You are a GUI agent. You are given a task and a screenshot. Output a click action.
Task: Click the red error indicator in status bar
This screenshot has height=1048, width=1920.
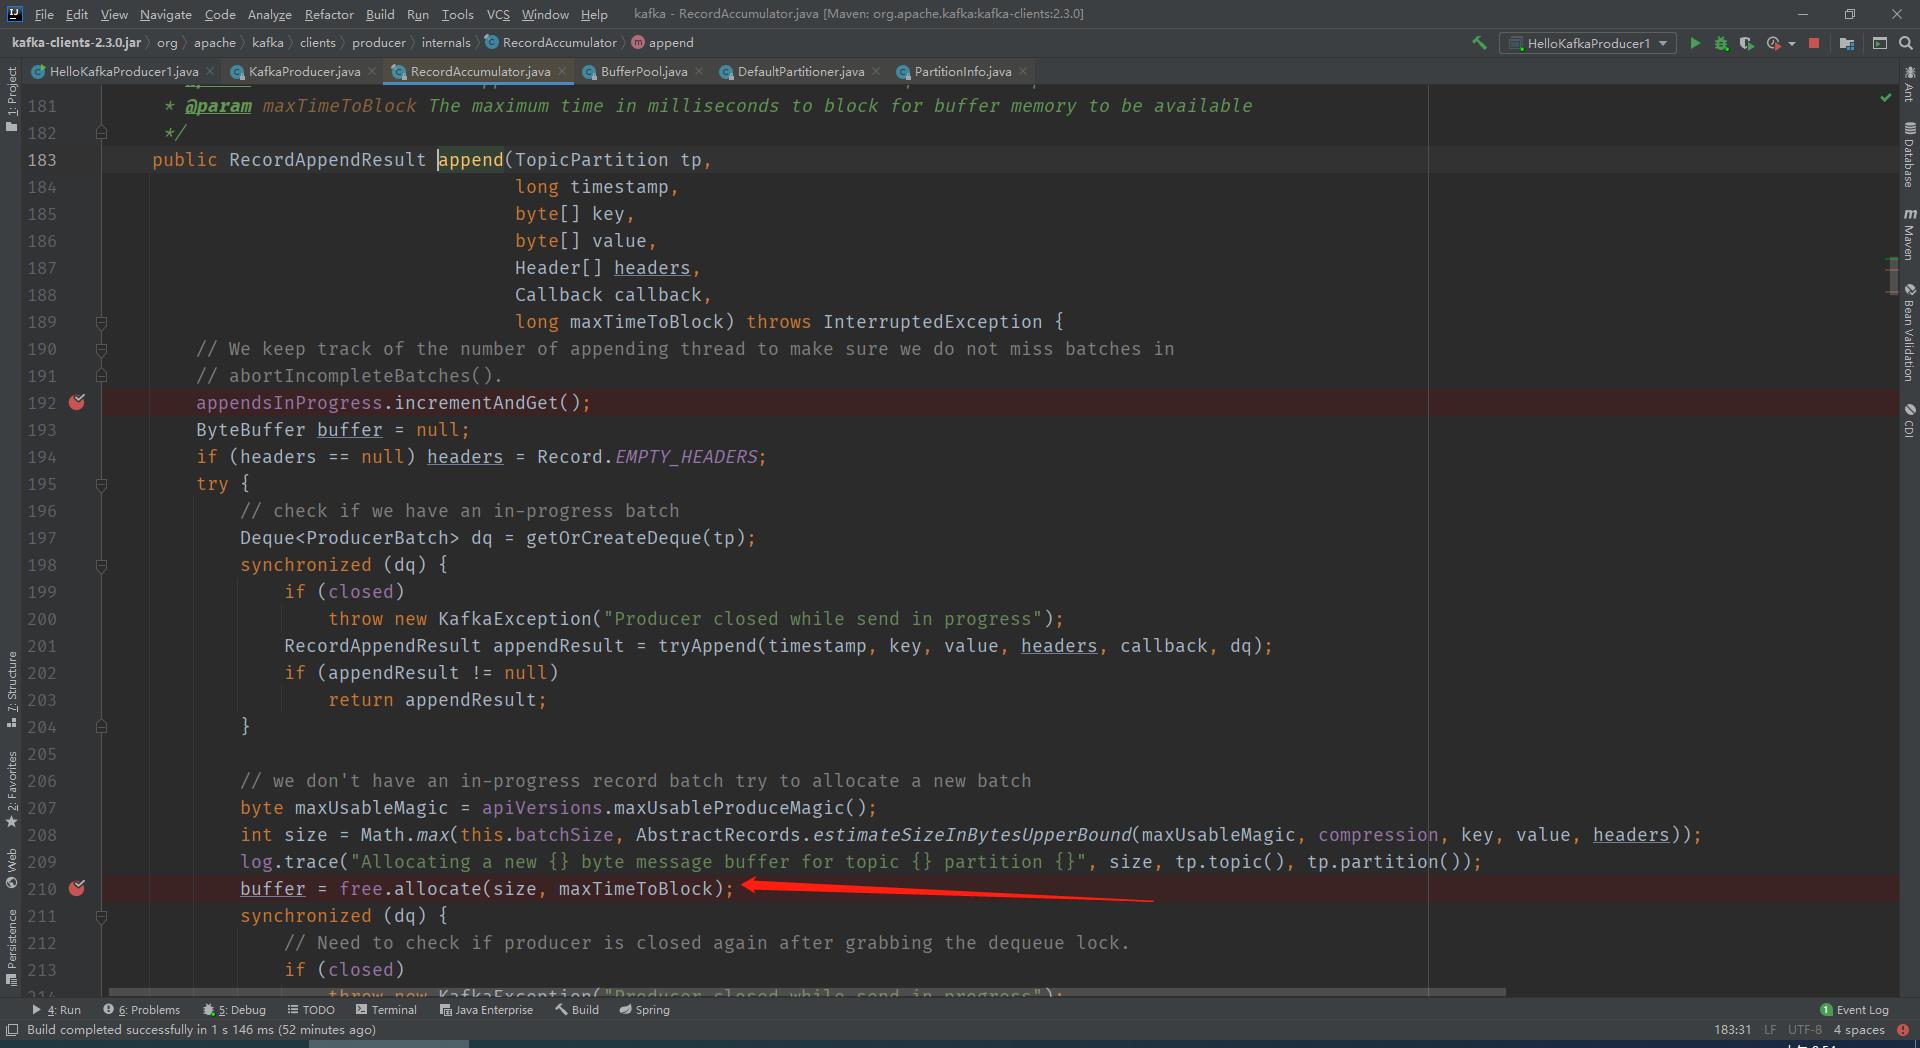tap(1903, 1030)
